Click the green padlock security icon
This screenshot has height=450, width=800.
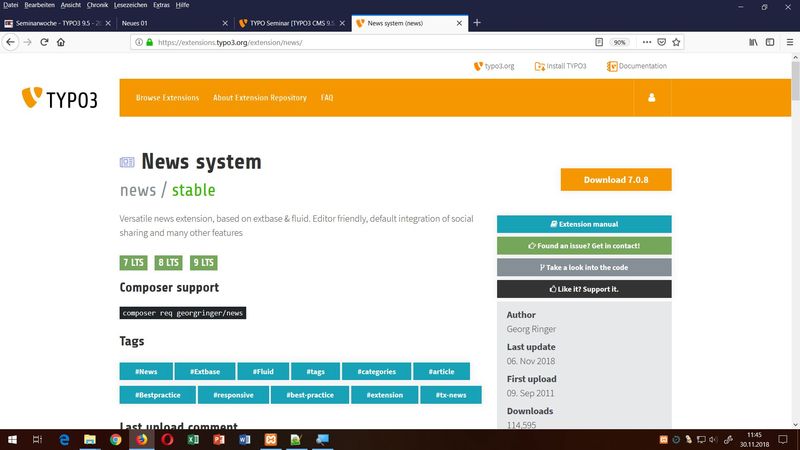pyautogui.click(x=149, y=42)
